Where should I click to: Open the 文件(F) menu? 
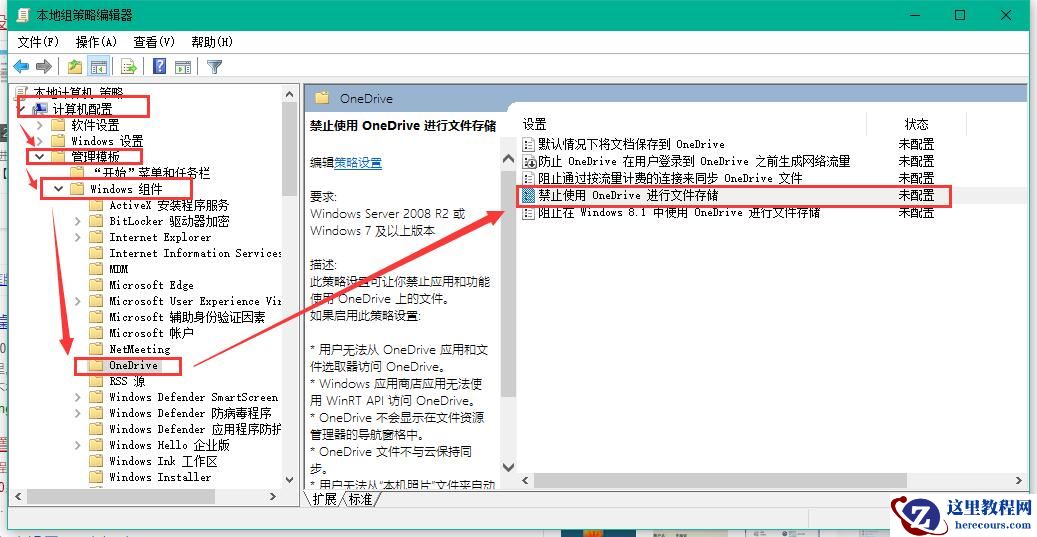tap(38, 42)
